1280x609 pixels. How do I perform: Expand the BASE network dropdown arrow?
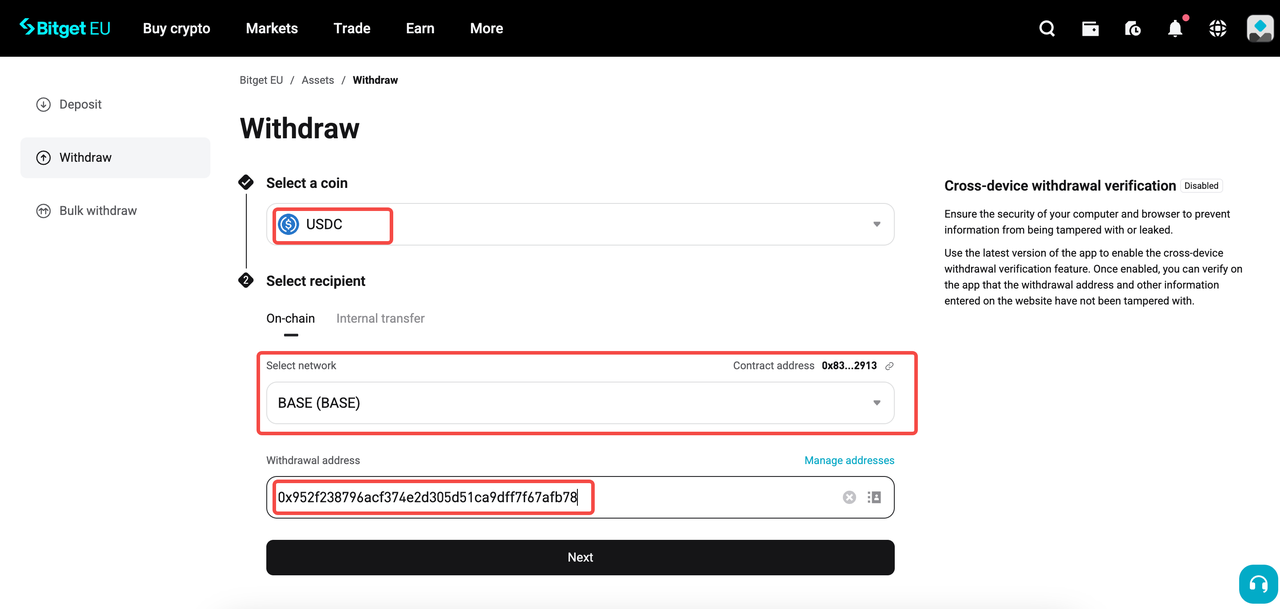877,403
